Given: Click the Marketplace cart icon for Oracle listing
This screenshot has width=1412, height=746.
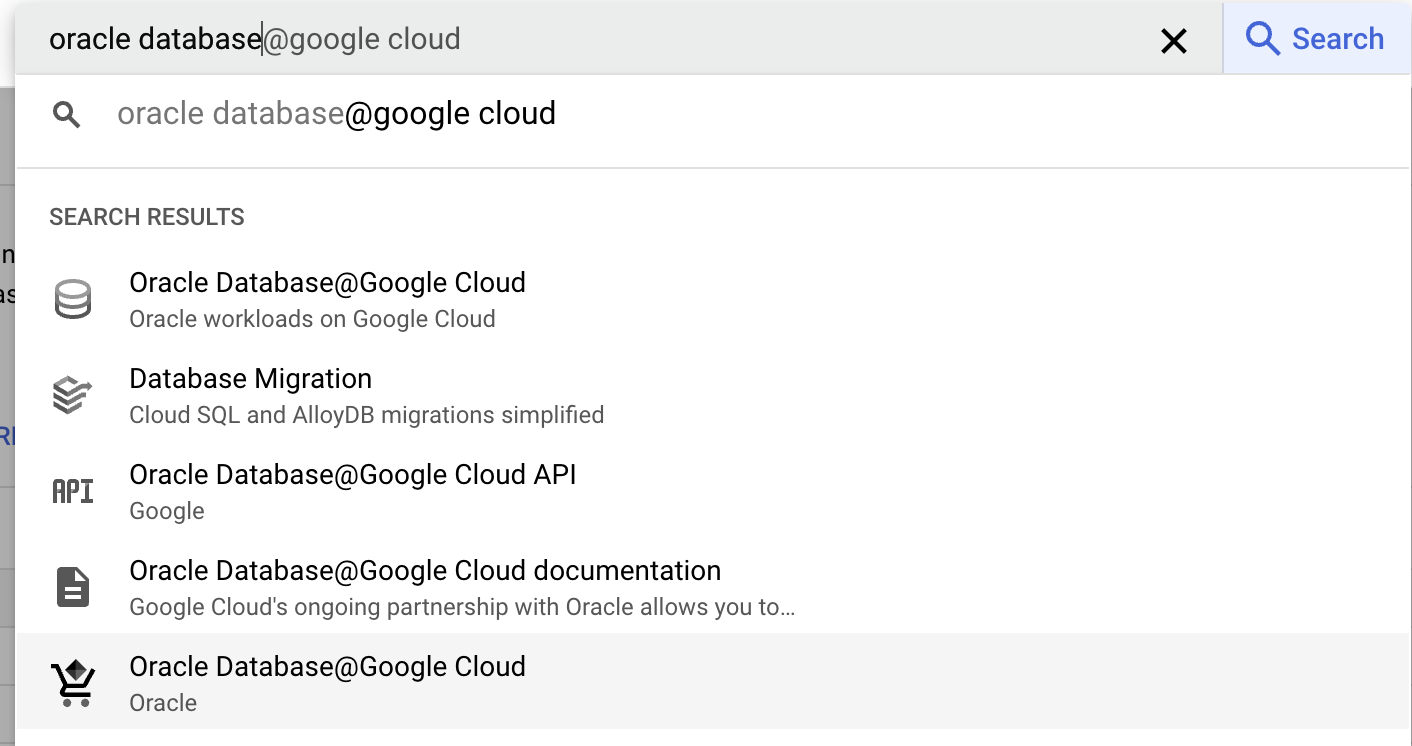Looking at the screenshot, I should coord(73,683).
